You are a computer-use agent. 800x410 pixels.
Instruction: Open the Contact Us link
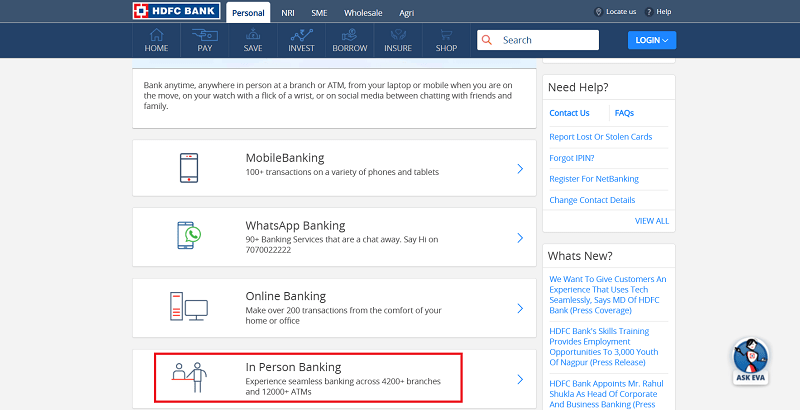[569, 113]
